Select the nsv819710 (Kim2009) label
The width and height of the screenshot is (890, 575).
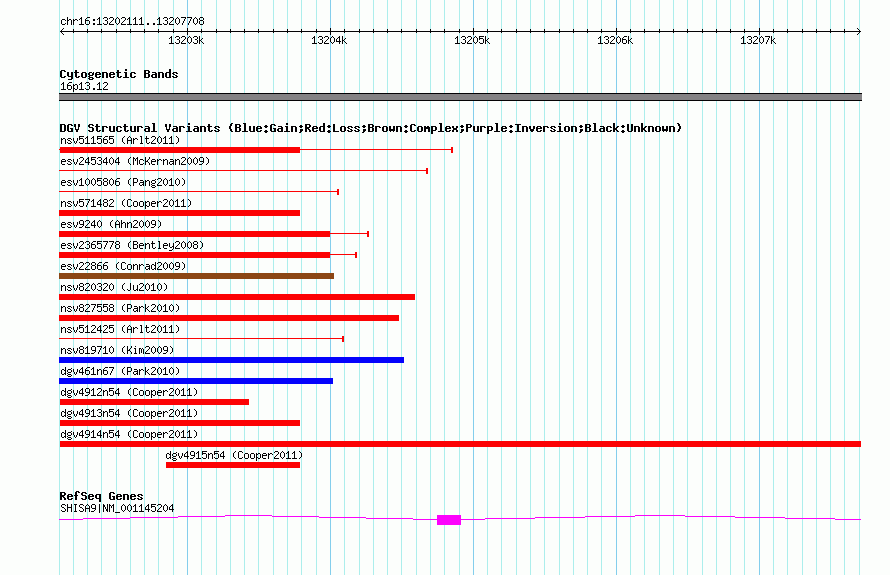click(x=117, y=350)
